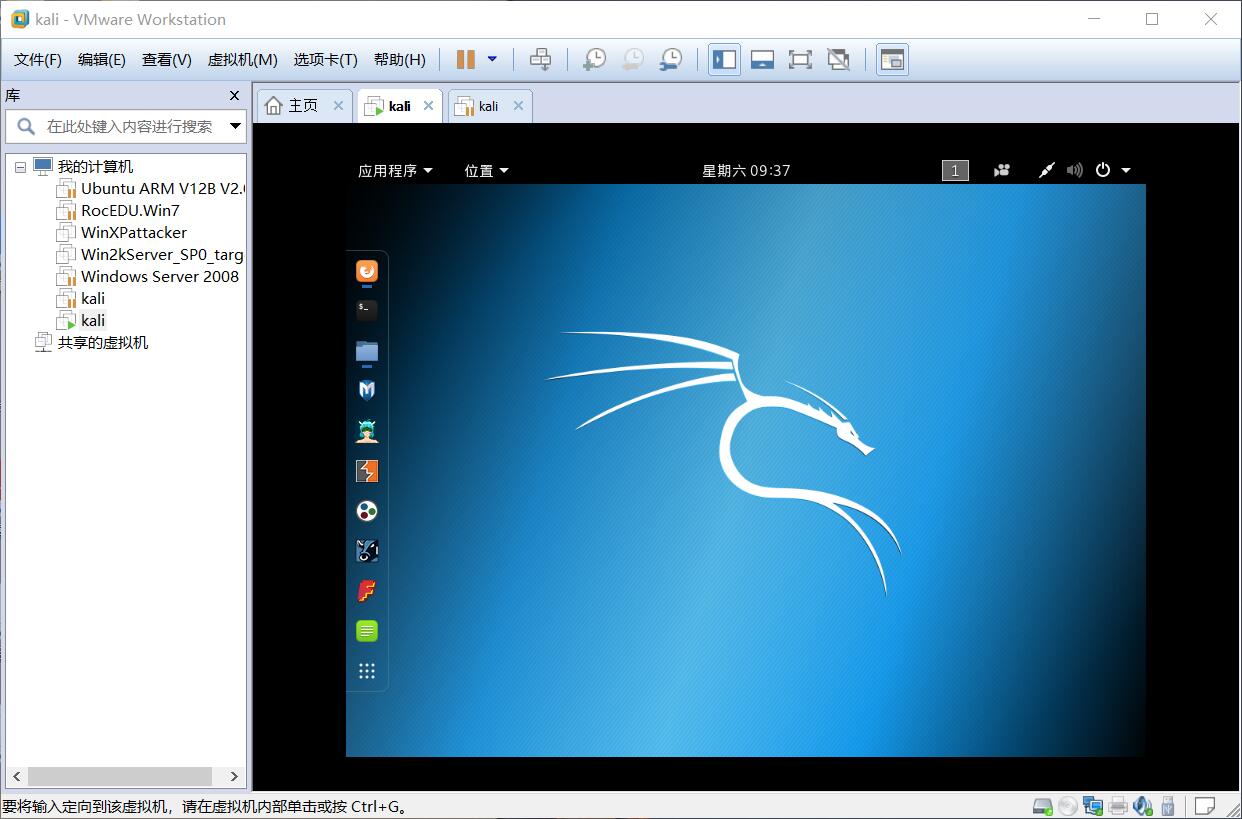Select RocEDU.Win7 virtual machine
Viewport: 1242px width, 819px height.
(x=130, y=210)
